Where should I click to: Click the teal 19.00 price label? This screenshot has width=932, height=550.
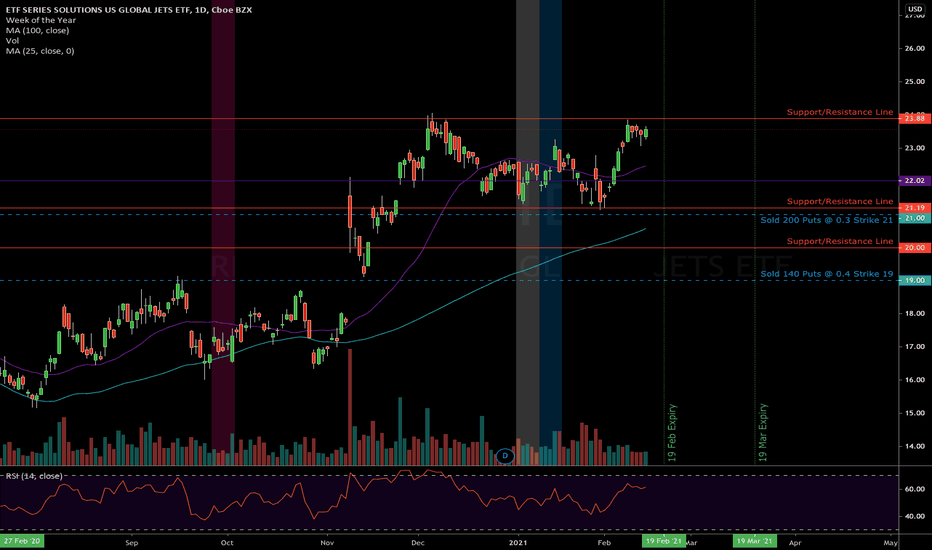pos(914,280)
